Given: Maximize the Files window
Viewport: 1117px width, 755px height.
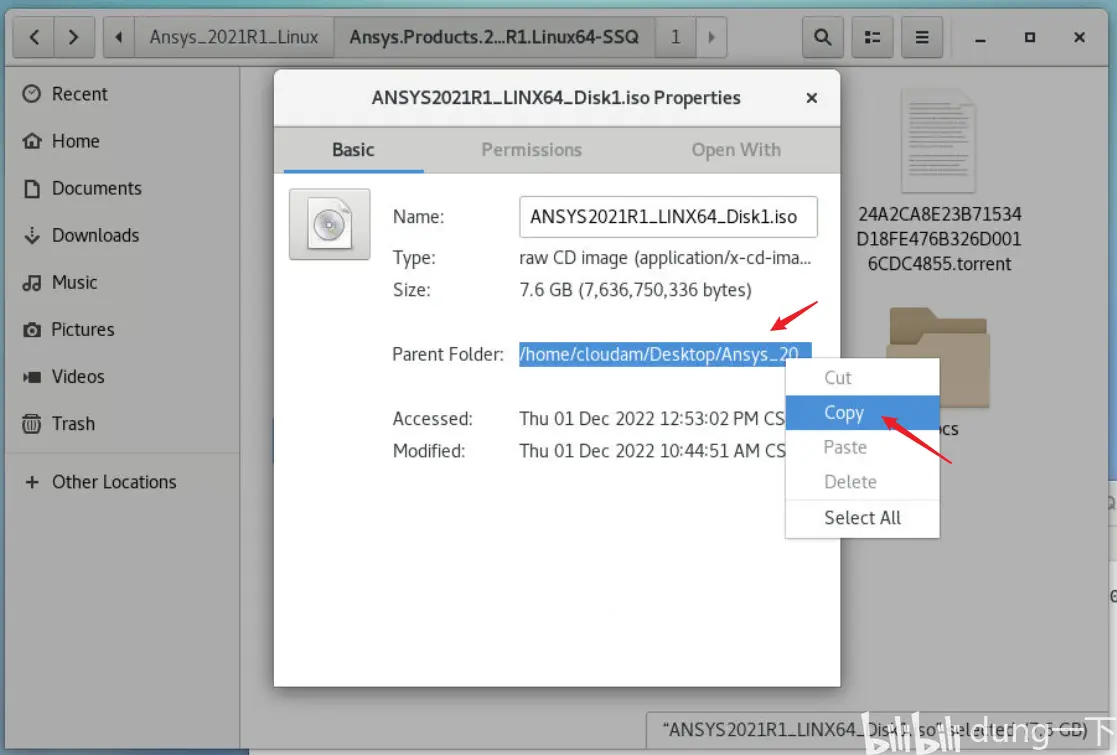Looking at the screenshot, I should point(1029,37).
